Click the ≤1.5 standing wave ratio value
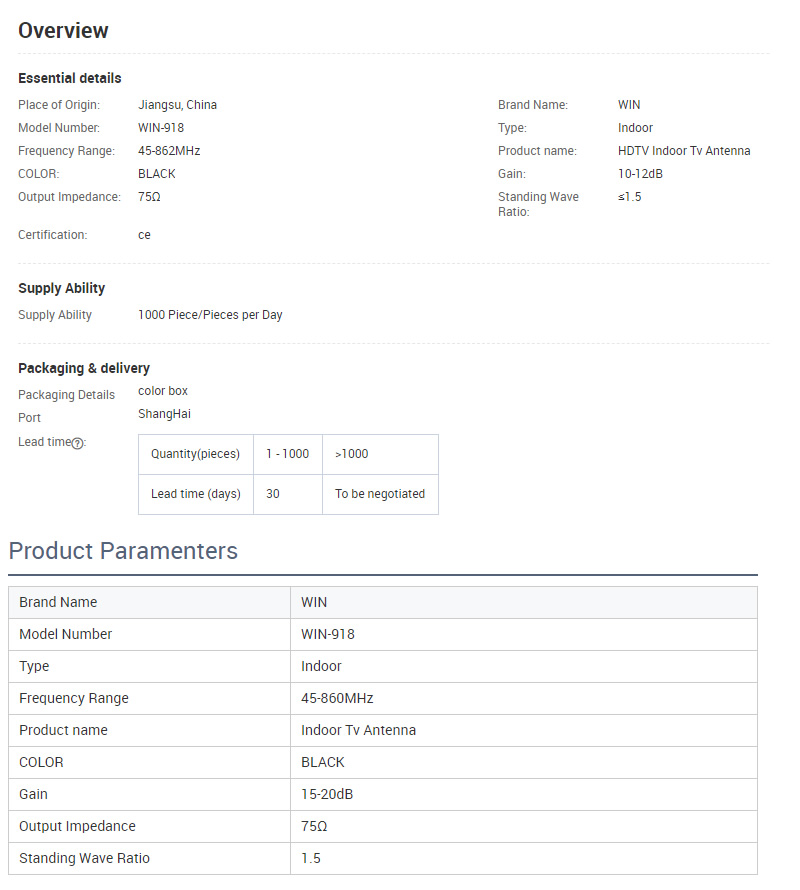800x890 pixels. (x=630, y=197)
